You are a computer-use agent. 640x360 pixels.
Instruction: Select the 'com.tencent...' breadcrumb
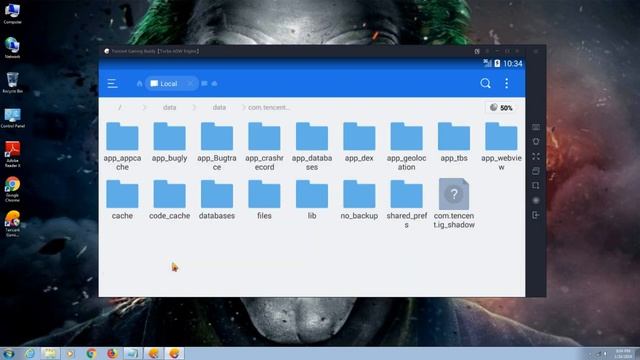click(269, 107)
